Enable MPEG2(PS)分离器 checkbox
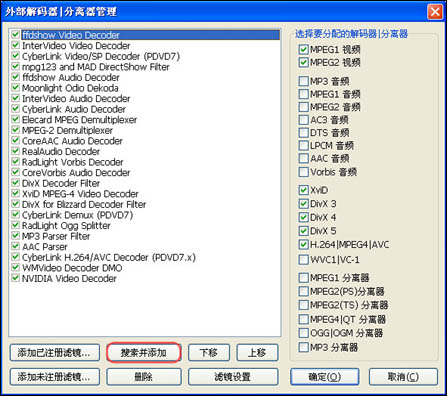The width and height of the screenshot is (447, 396). pos(303,291)
